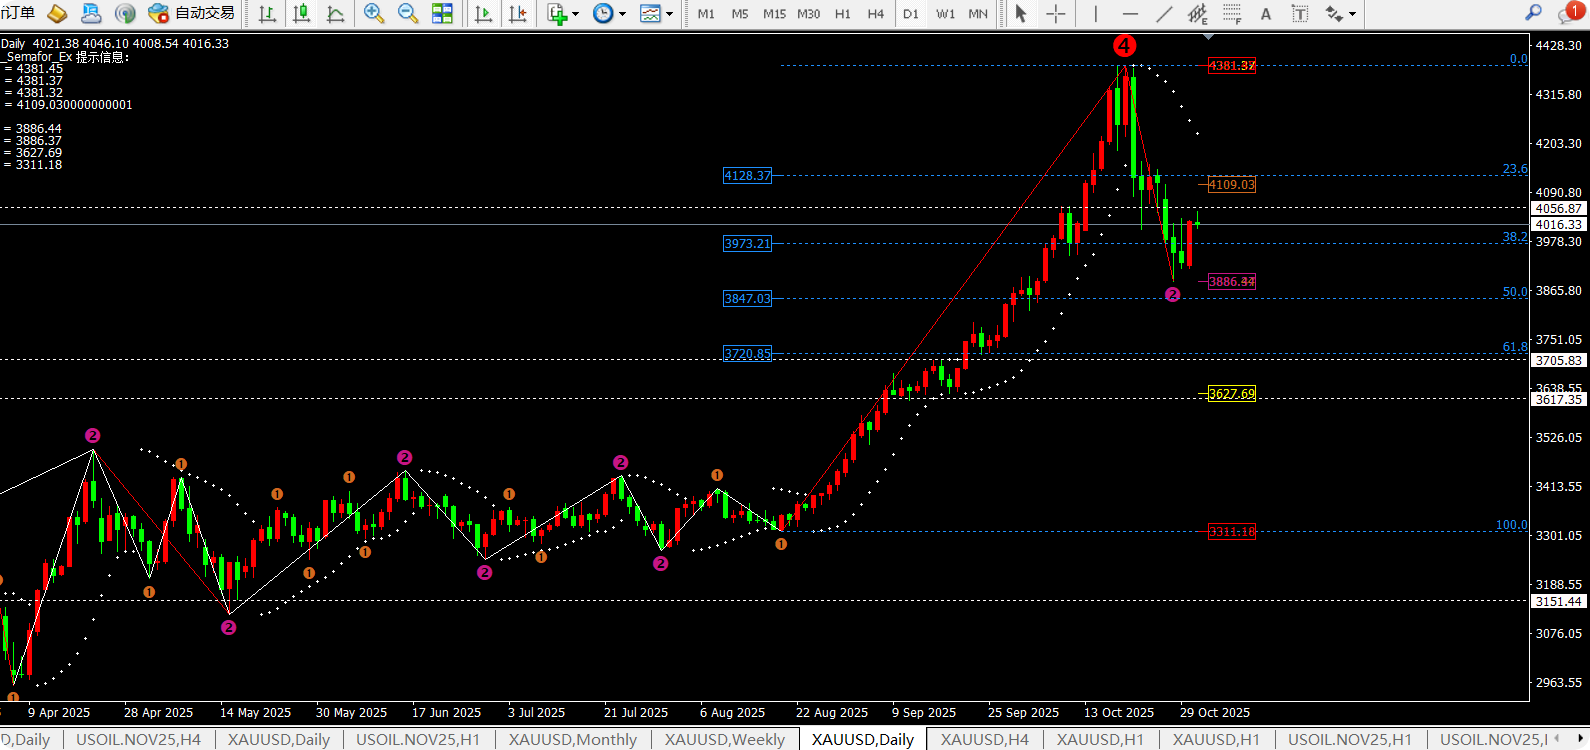
Task: Select the text label tool
Action: [1300, 14]
